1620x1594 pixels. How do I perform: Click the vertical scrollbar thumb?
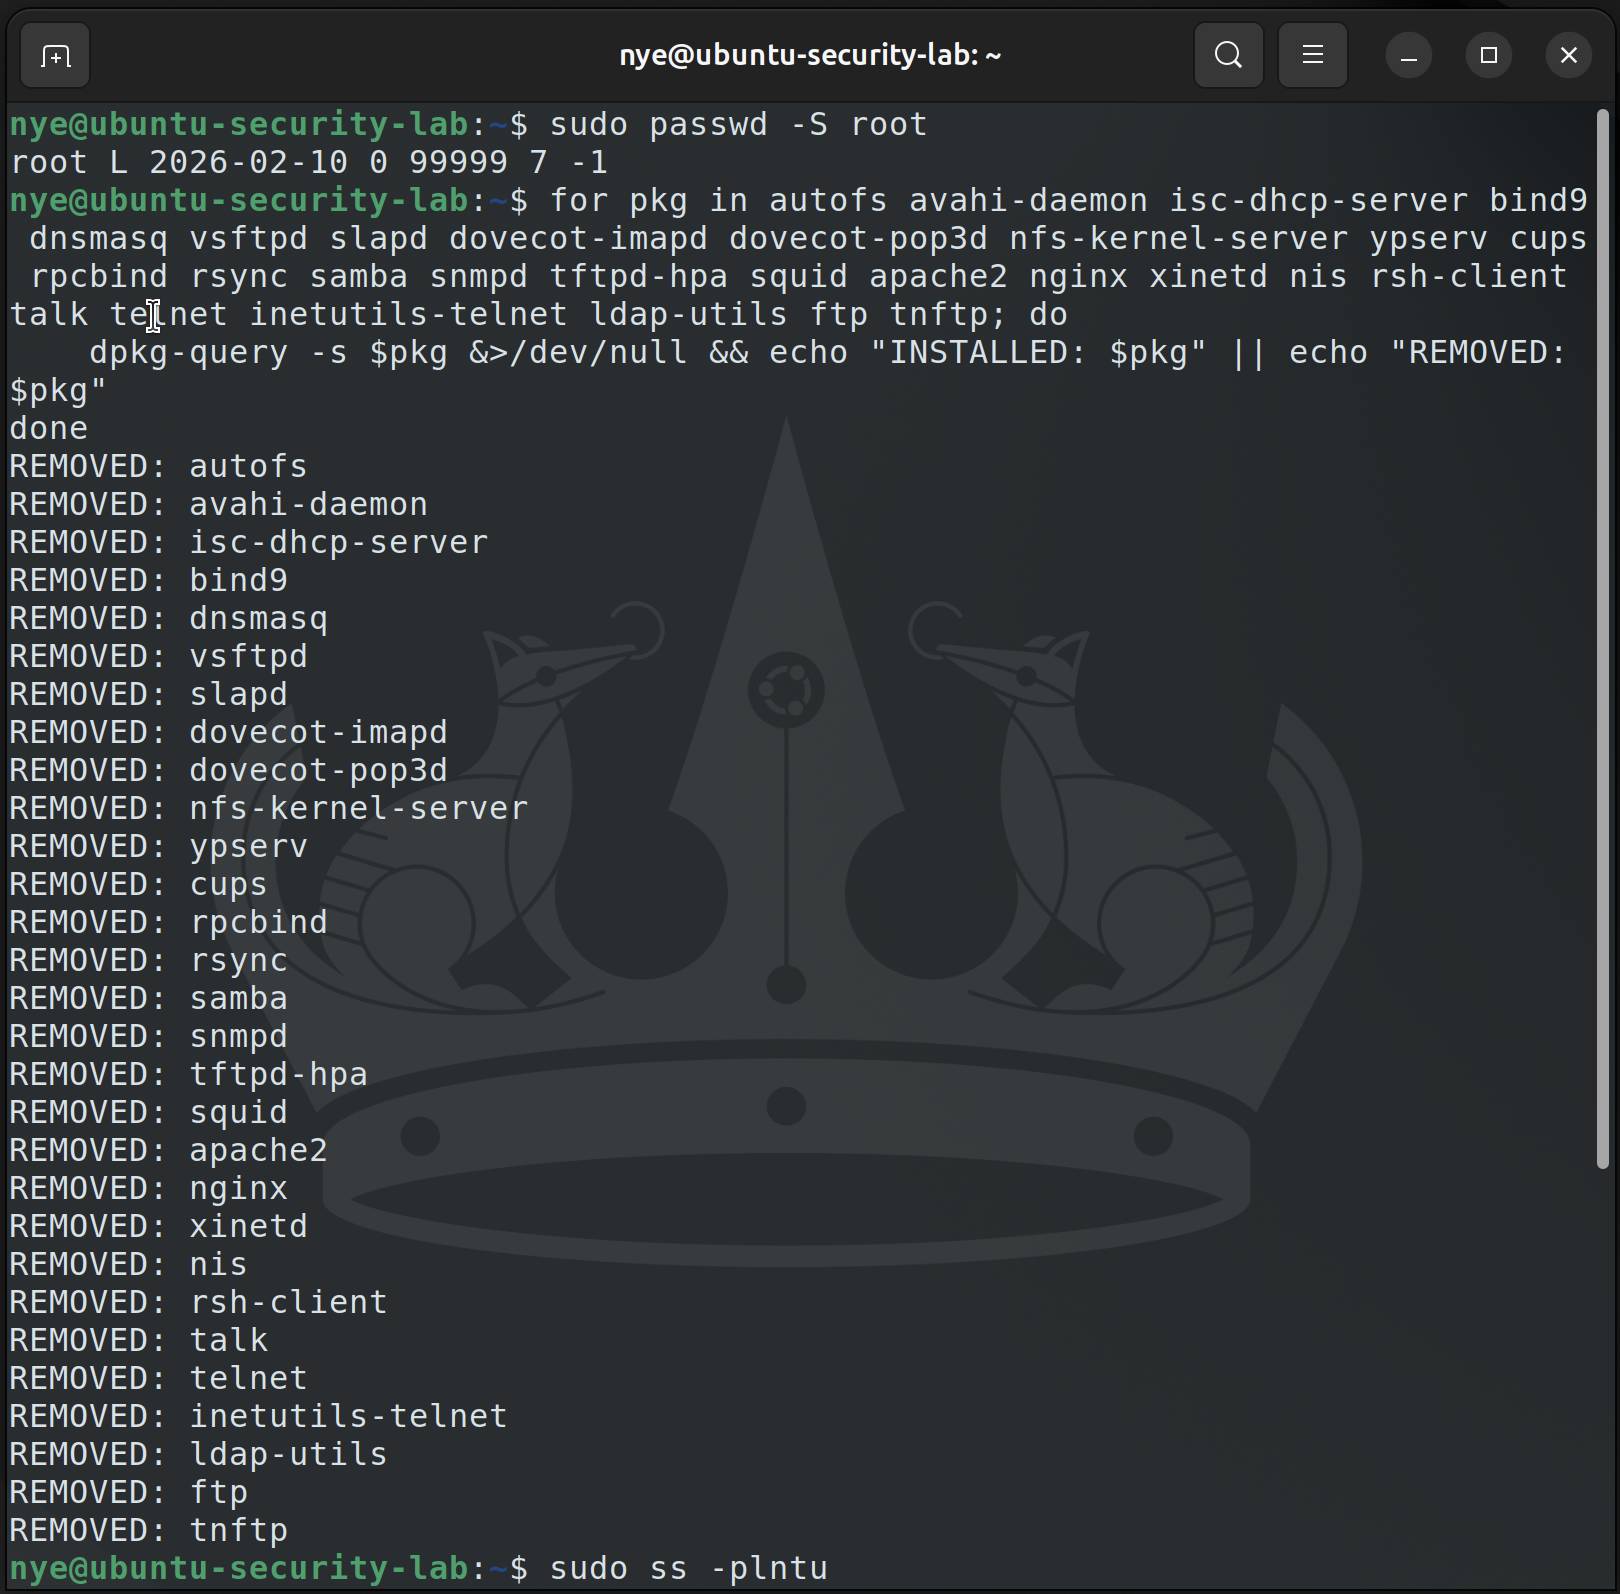point(1602,640)
